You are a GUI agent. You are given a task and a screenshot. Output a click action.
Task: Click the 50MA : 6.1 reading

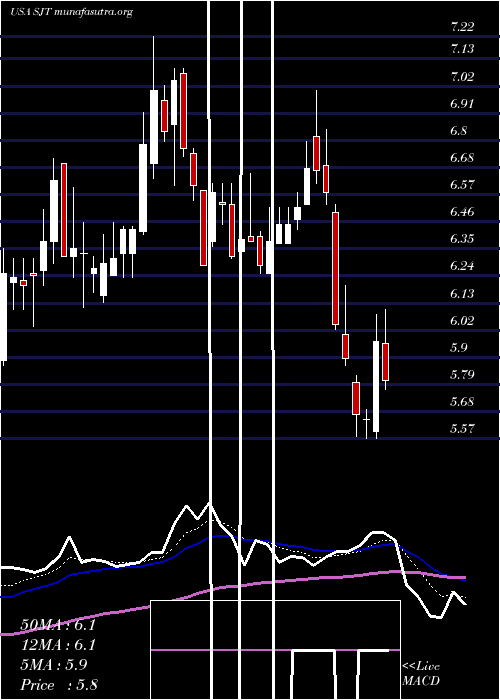(58, 625)
